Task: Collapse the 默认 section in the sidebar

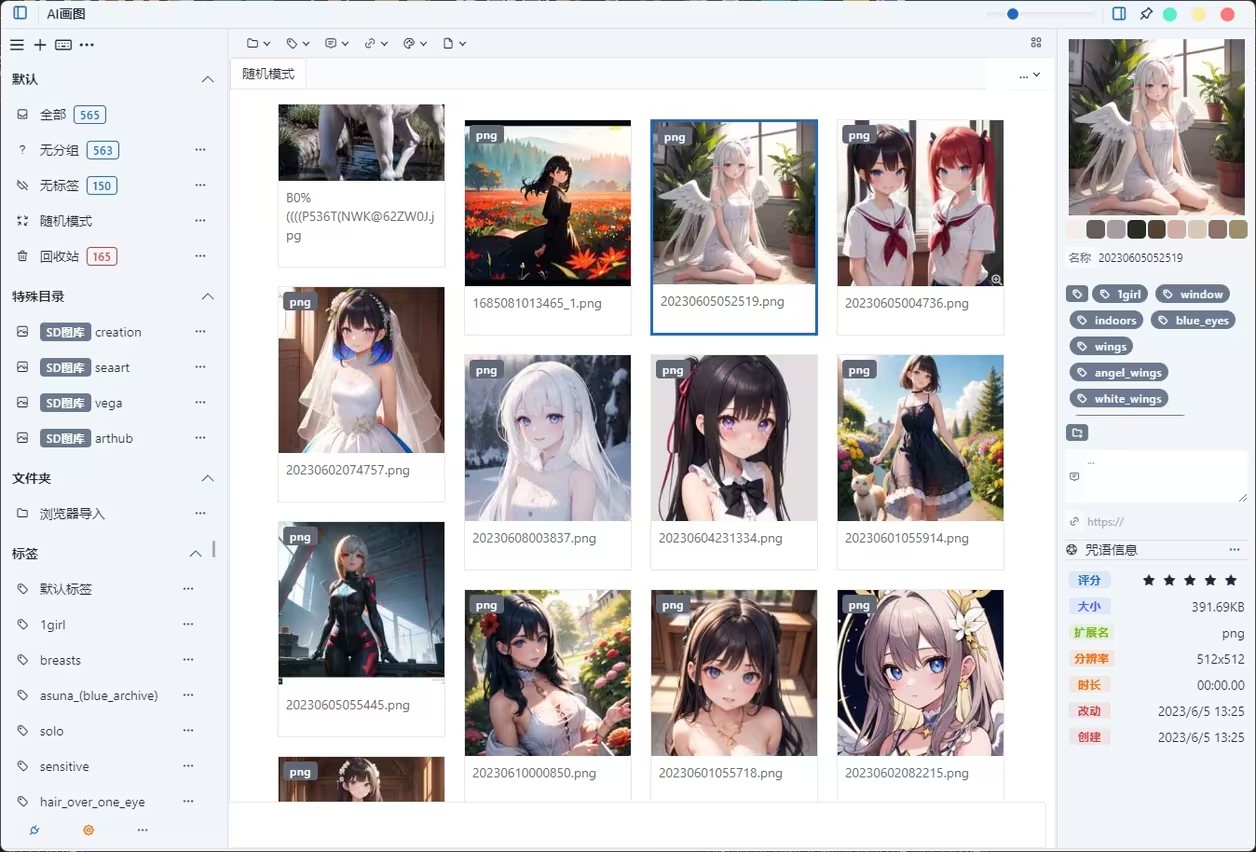Action: pyautogui.click(x=207, y=79)
